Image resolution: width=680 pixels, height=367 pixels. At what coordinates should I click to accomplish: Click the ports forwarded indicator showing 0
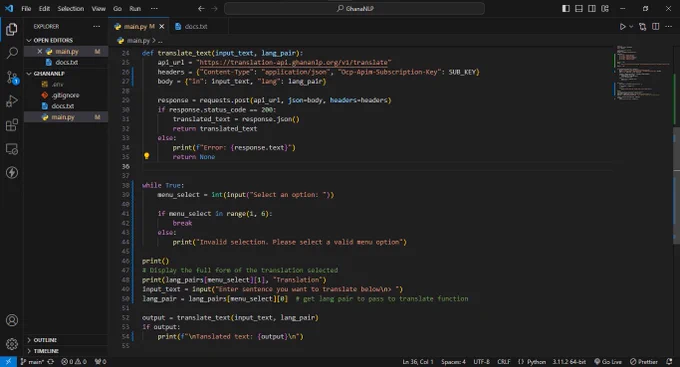point(100,362)
